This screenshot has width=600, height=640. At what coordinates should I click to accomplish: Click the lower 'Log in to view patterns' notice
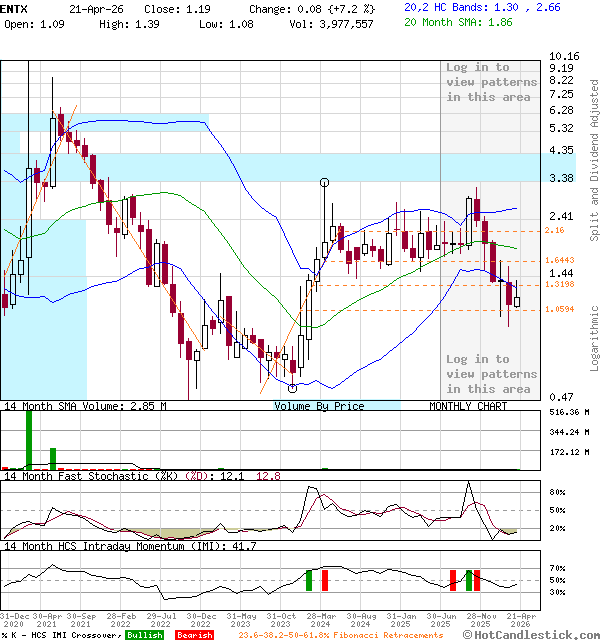click(491, 373)
